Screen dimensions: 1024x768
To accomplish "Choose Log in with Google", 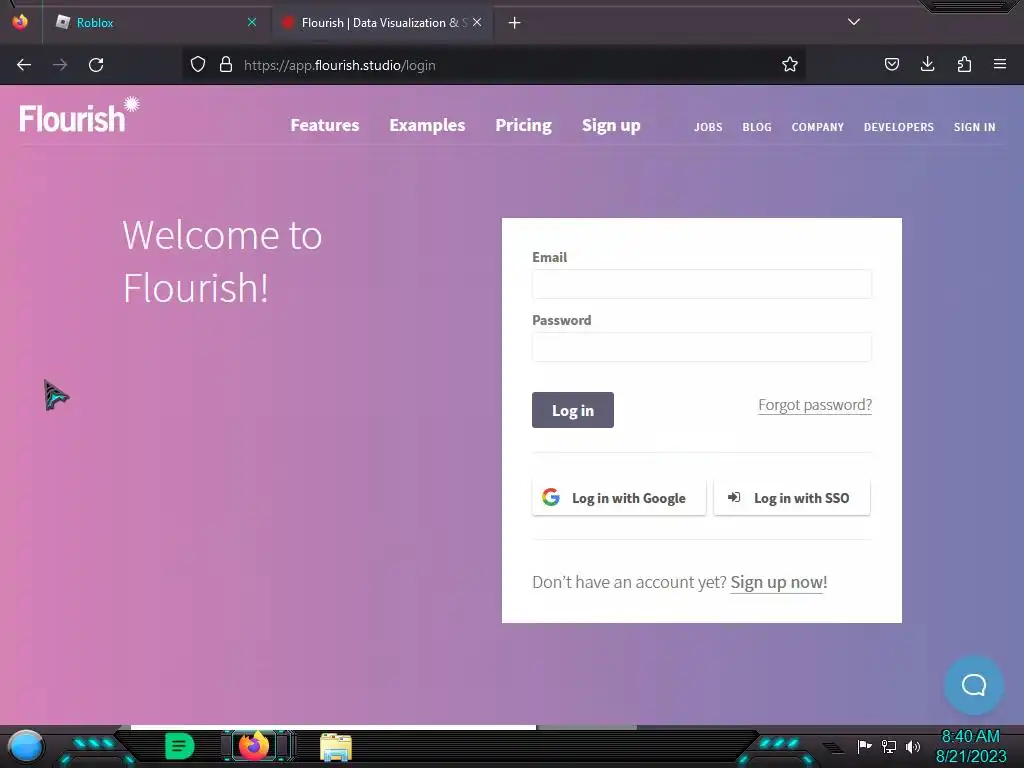I will click(619, 498).
